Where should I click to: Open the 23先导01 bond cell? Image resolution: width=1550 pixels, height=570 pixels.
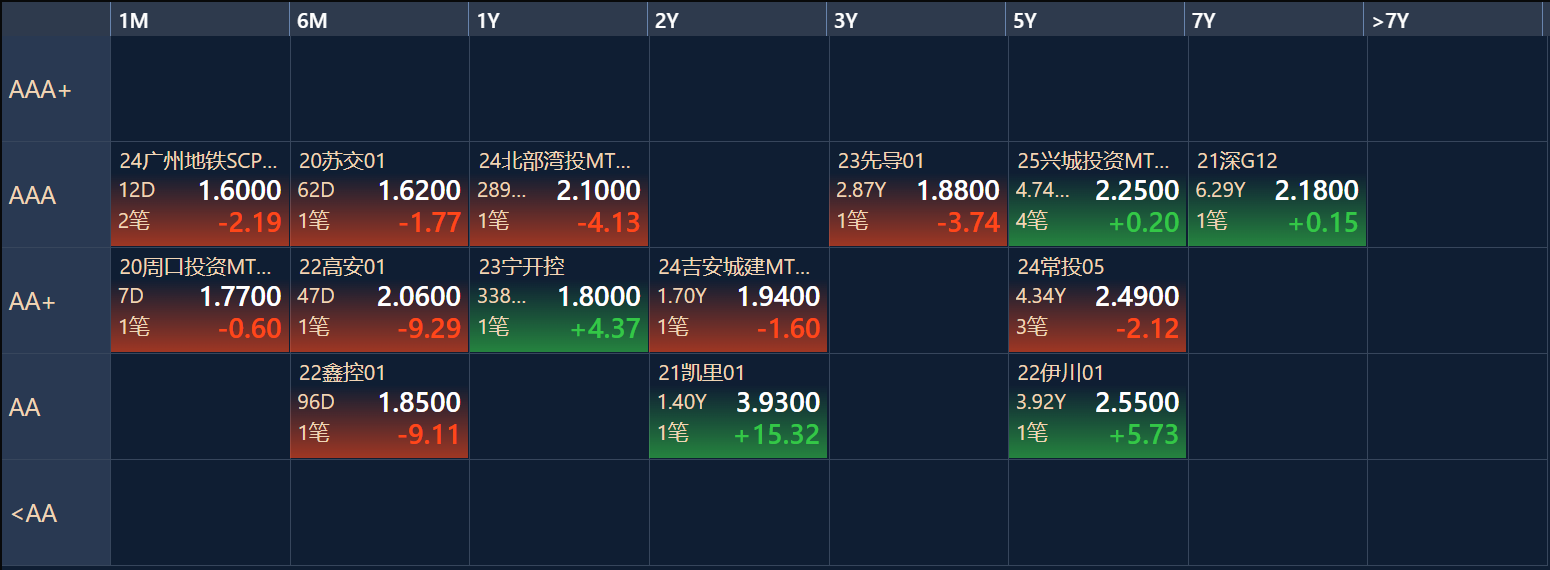(917, 194)
